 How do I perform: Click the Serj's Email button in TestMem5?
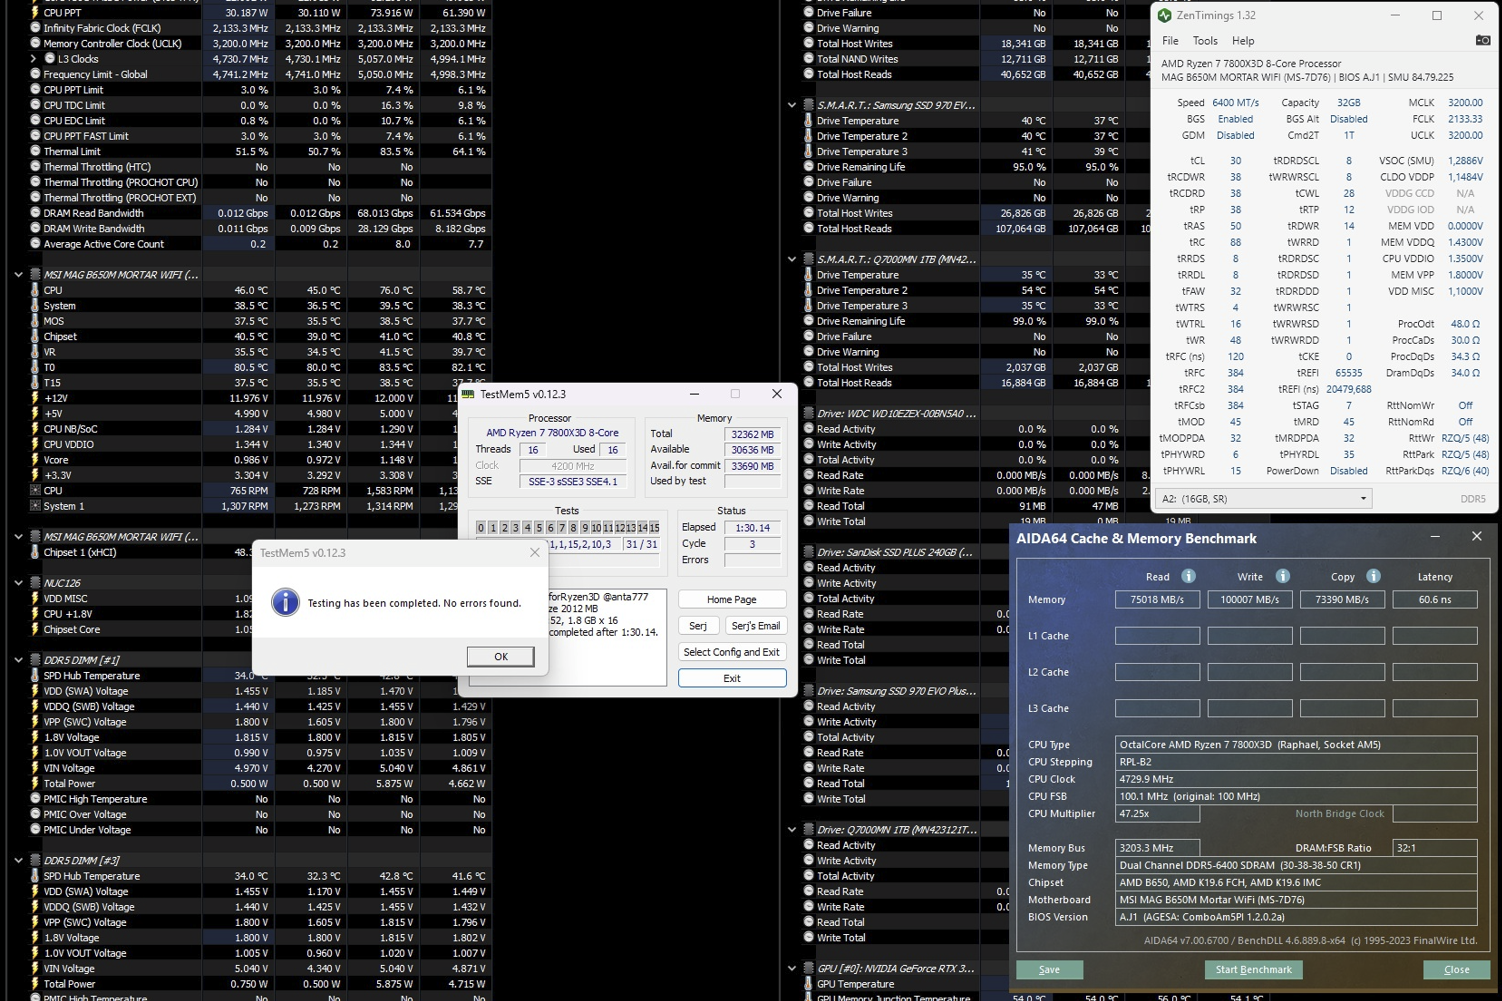point(755,625)
